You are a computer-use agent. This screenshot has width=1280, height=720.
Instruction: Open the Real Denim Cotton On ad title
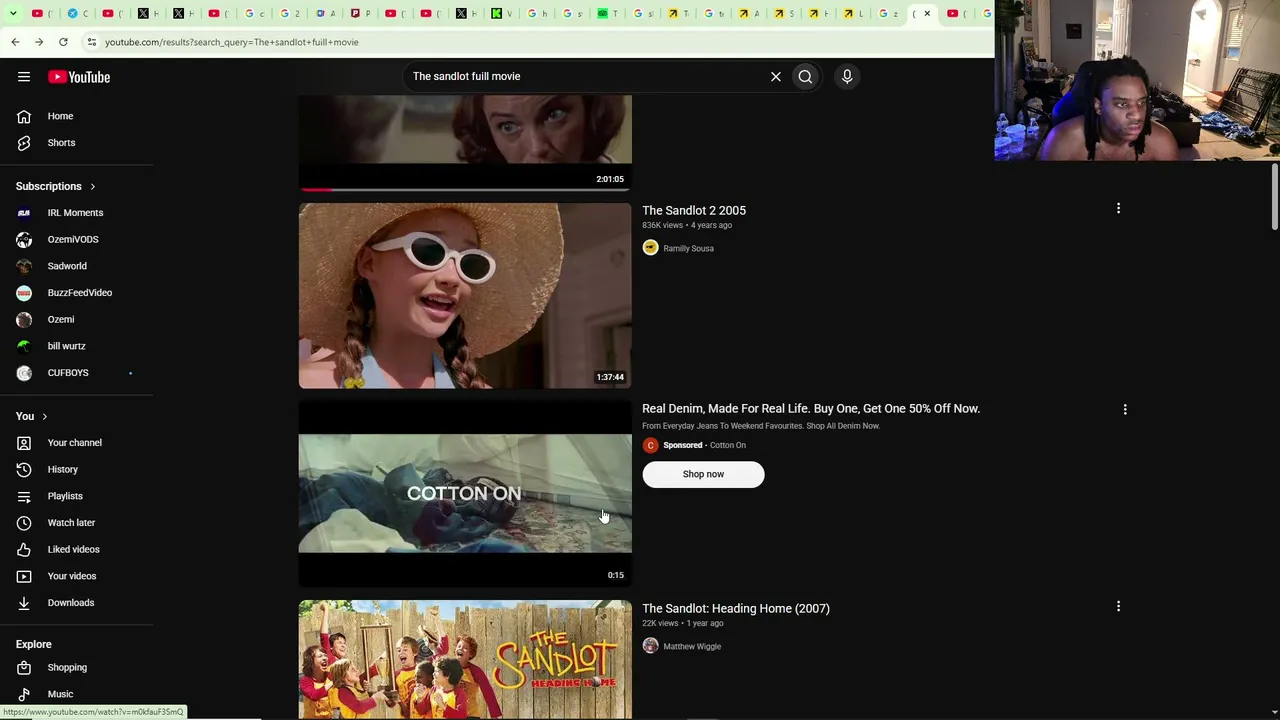click(811, 409)
